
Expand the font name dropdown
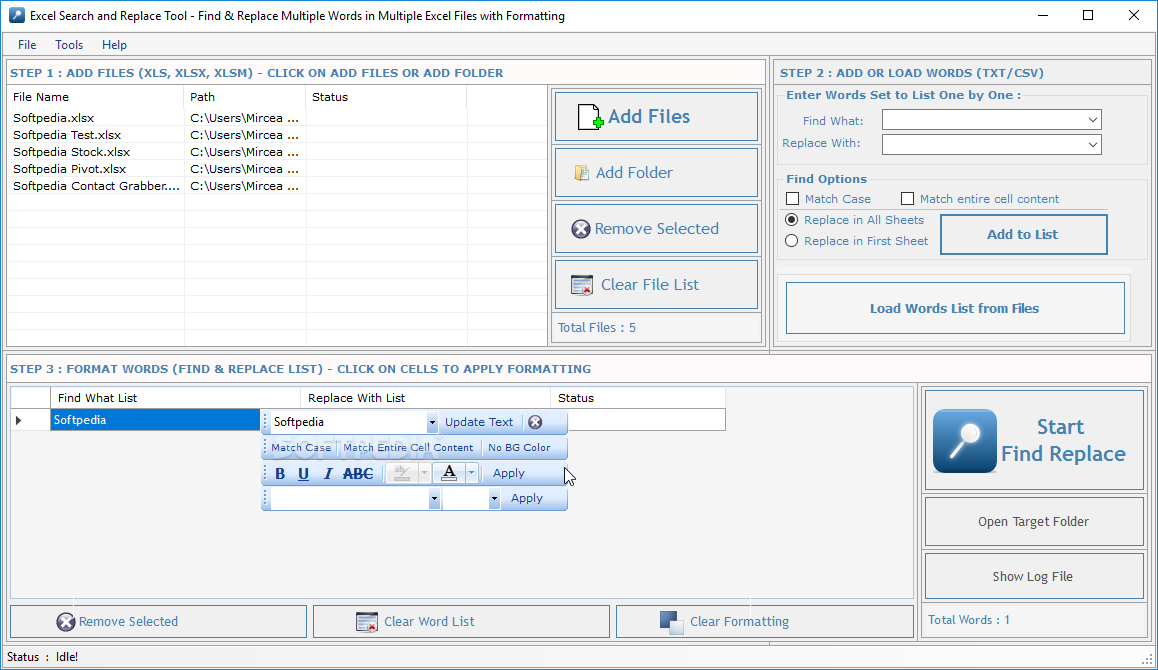pos(434,499)
